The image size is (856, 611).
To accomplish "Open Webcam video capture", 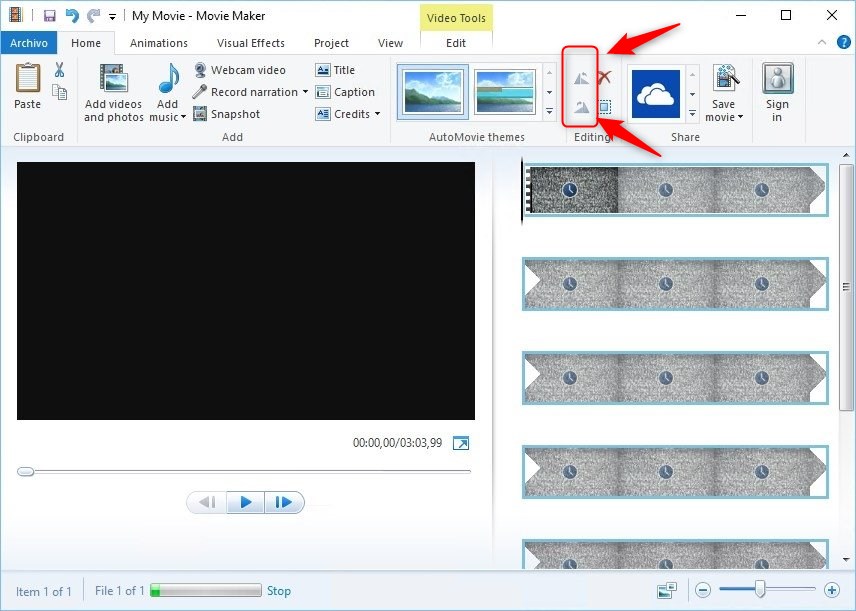I will [x=239, y=70].
